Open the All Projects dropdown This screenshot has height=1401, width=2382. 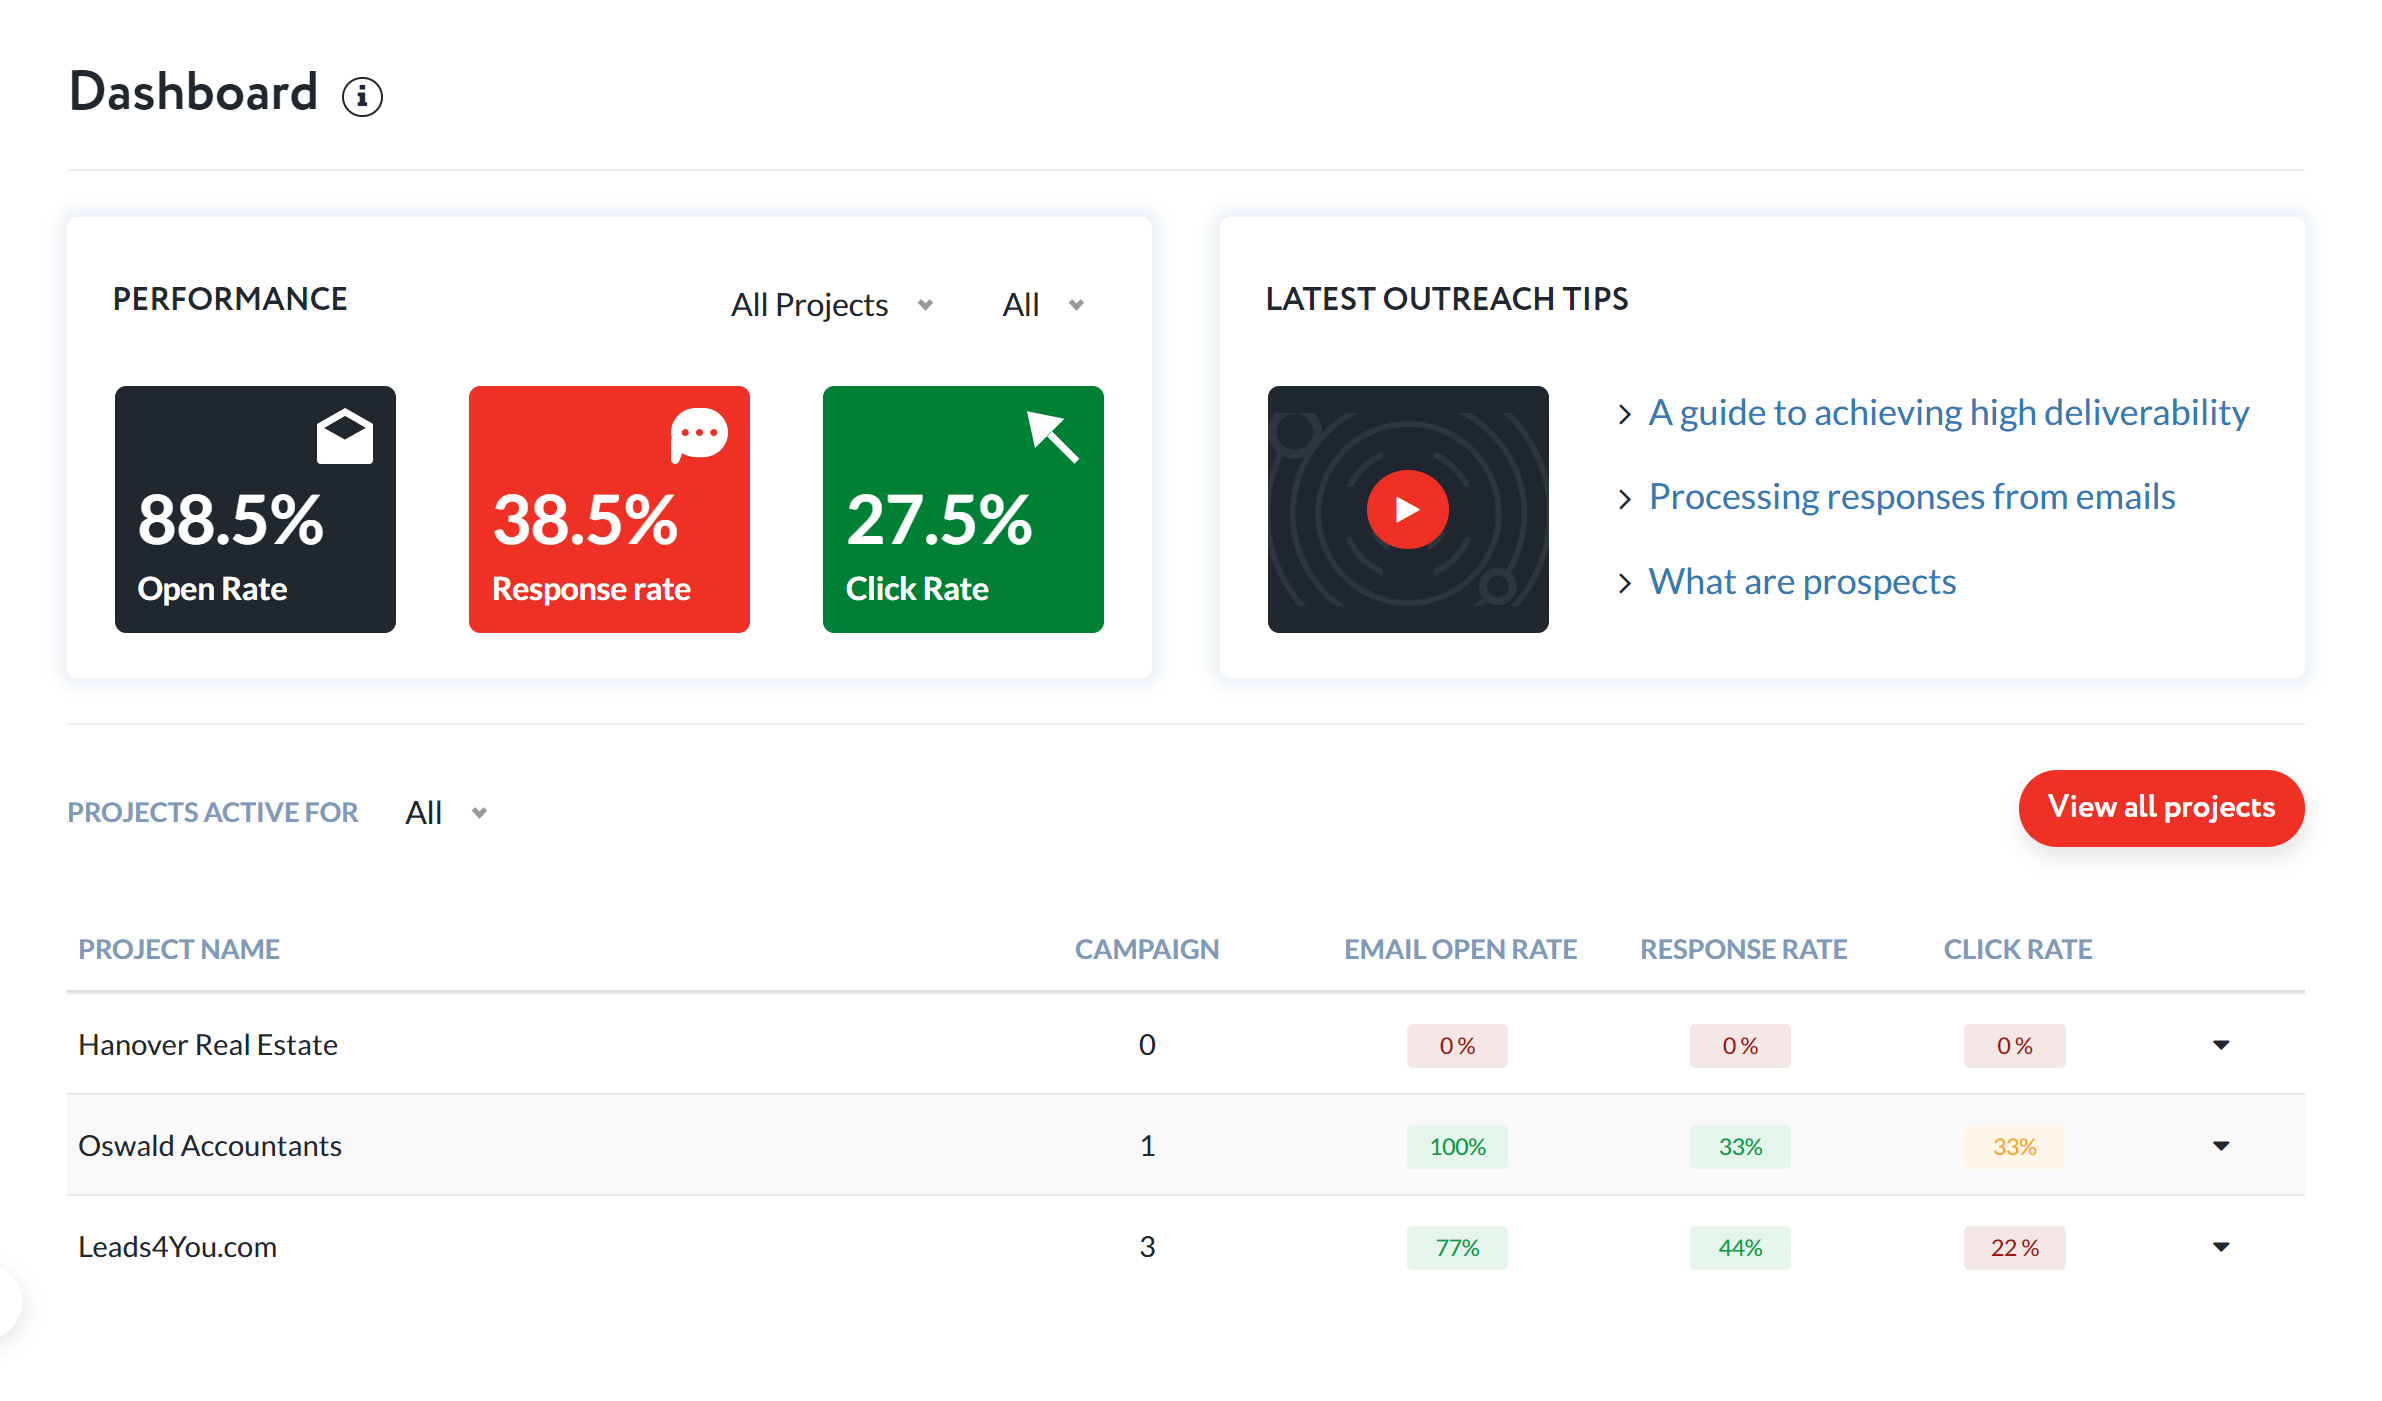point(831,305)
